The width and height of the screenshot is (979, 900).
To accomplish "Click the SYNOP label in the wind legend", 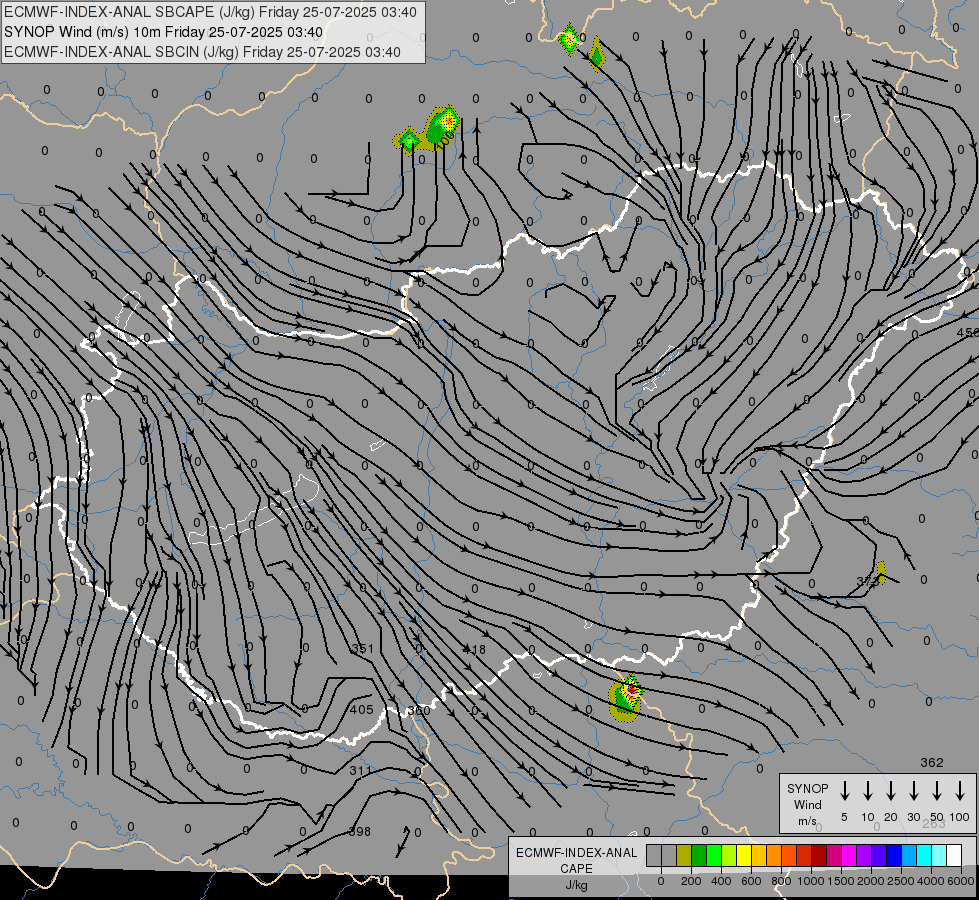I will pyautogui.click(x=807, y=789).
